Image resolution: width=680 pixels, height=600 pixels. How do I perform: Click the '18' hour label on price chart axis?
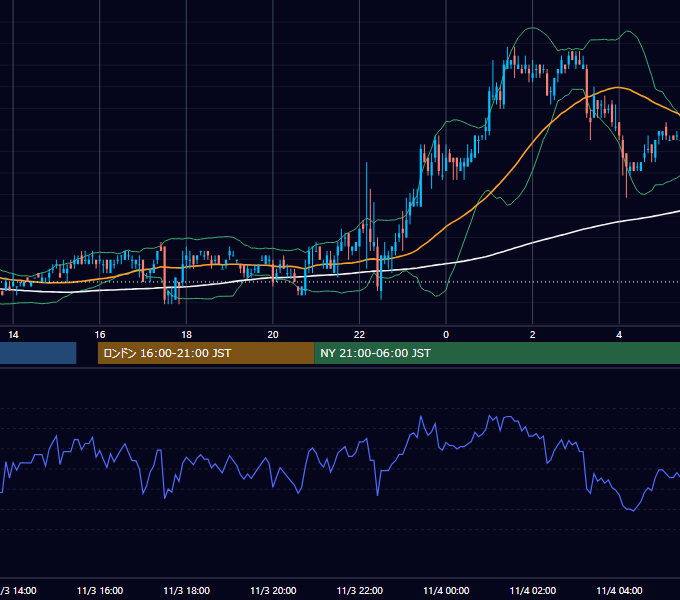coord(186,335)
